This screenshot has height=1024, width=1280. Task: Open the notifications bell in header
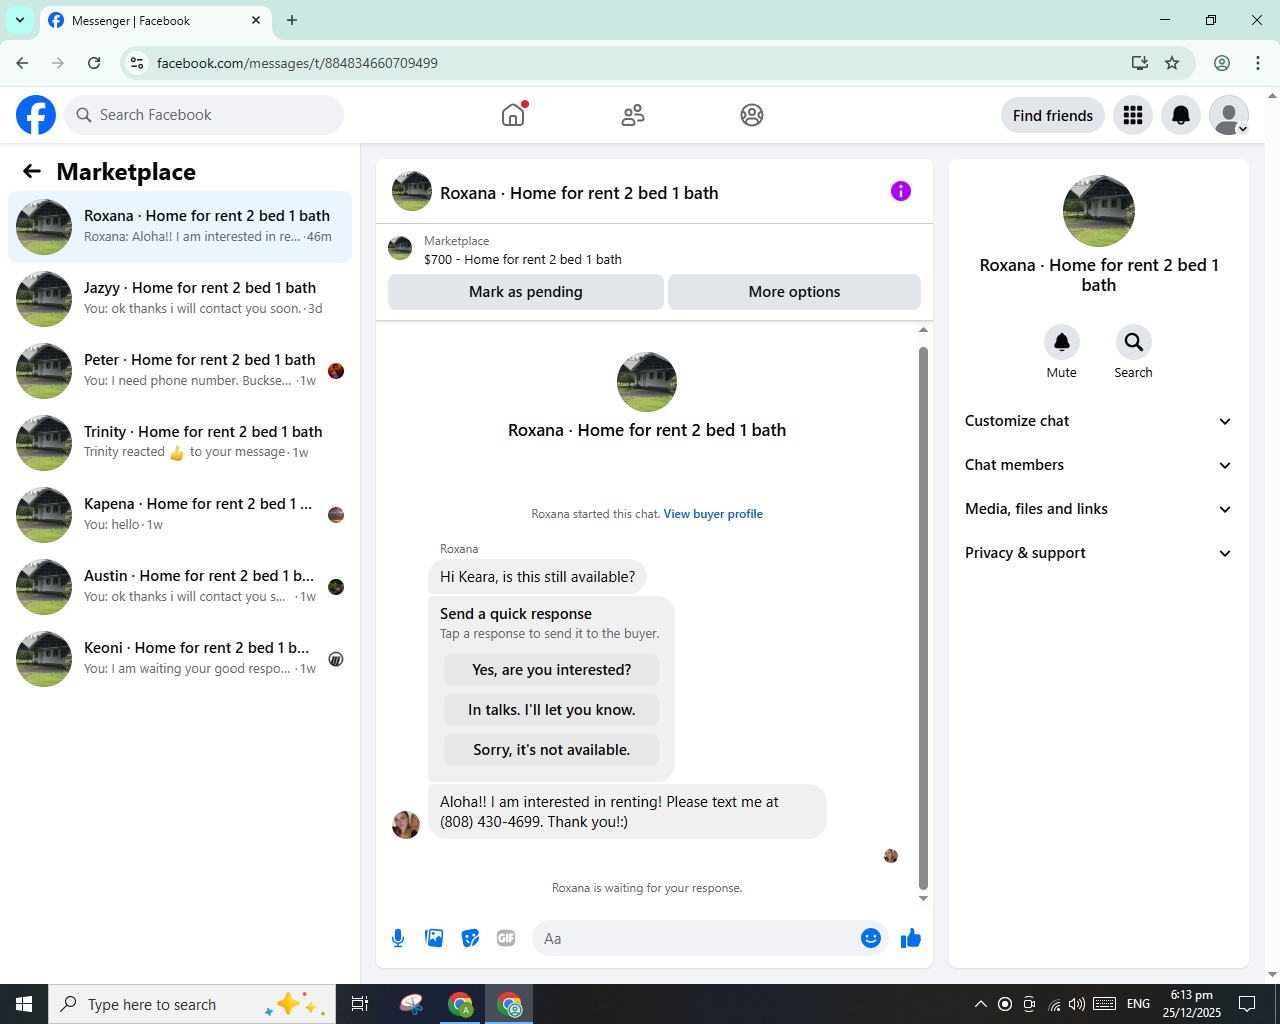click(x=1181, y=115)
